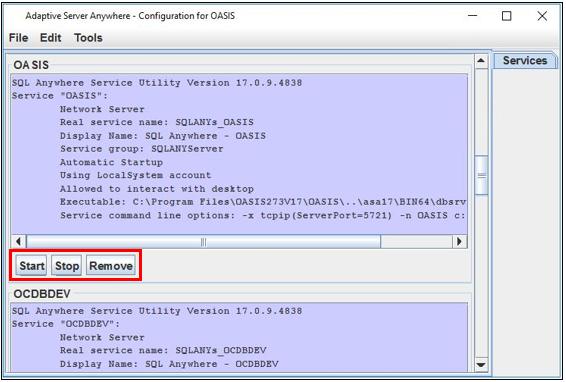The width and height of the screenshot is (566, 382).
Task: Click the vertical scrollbar down arrow
Action: click(481, 364)
